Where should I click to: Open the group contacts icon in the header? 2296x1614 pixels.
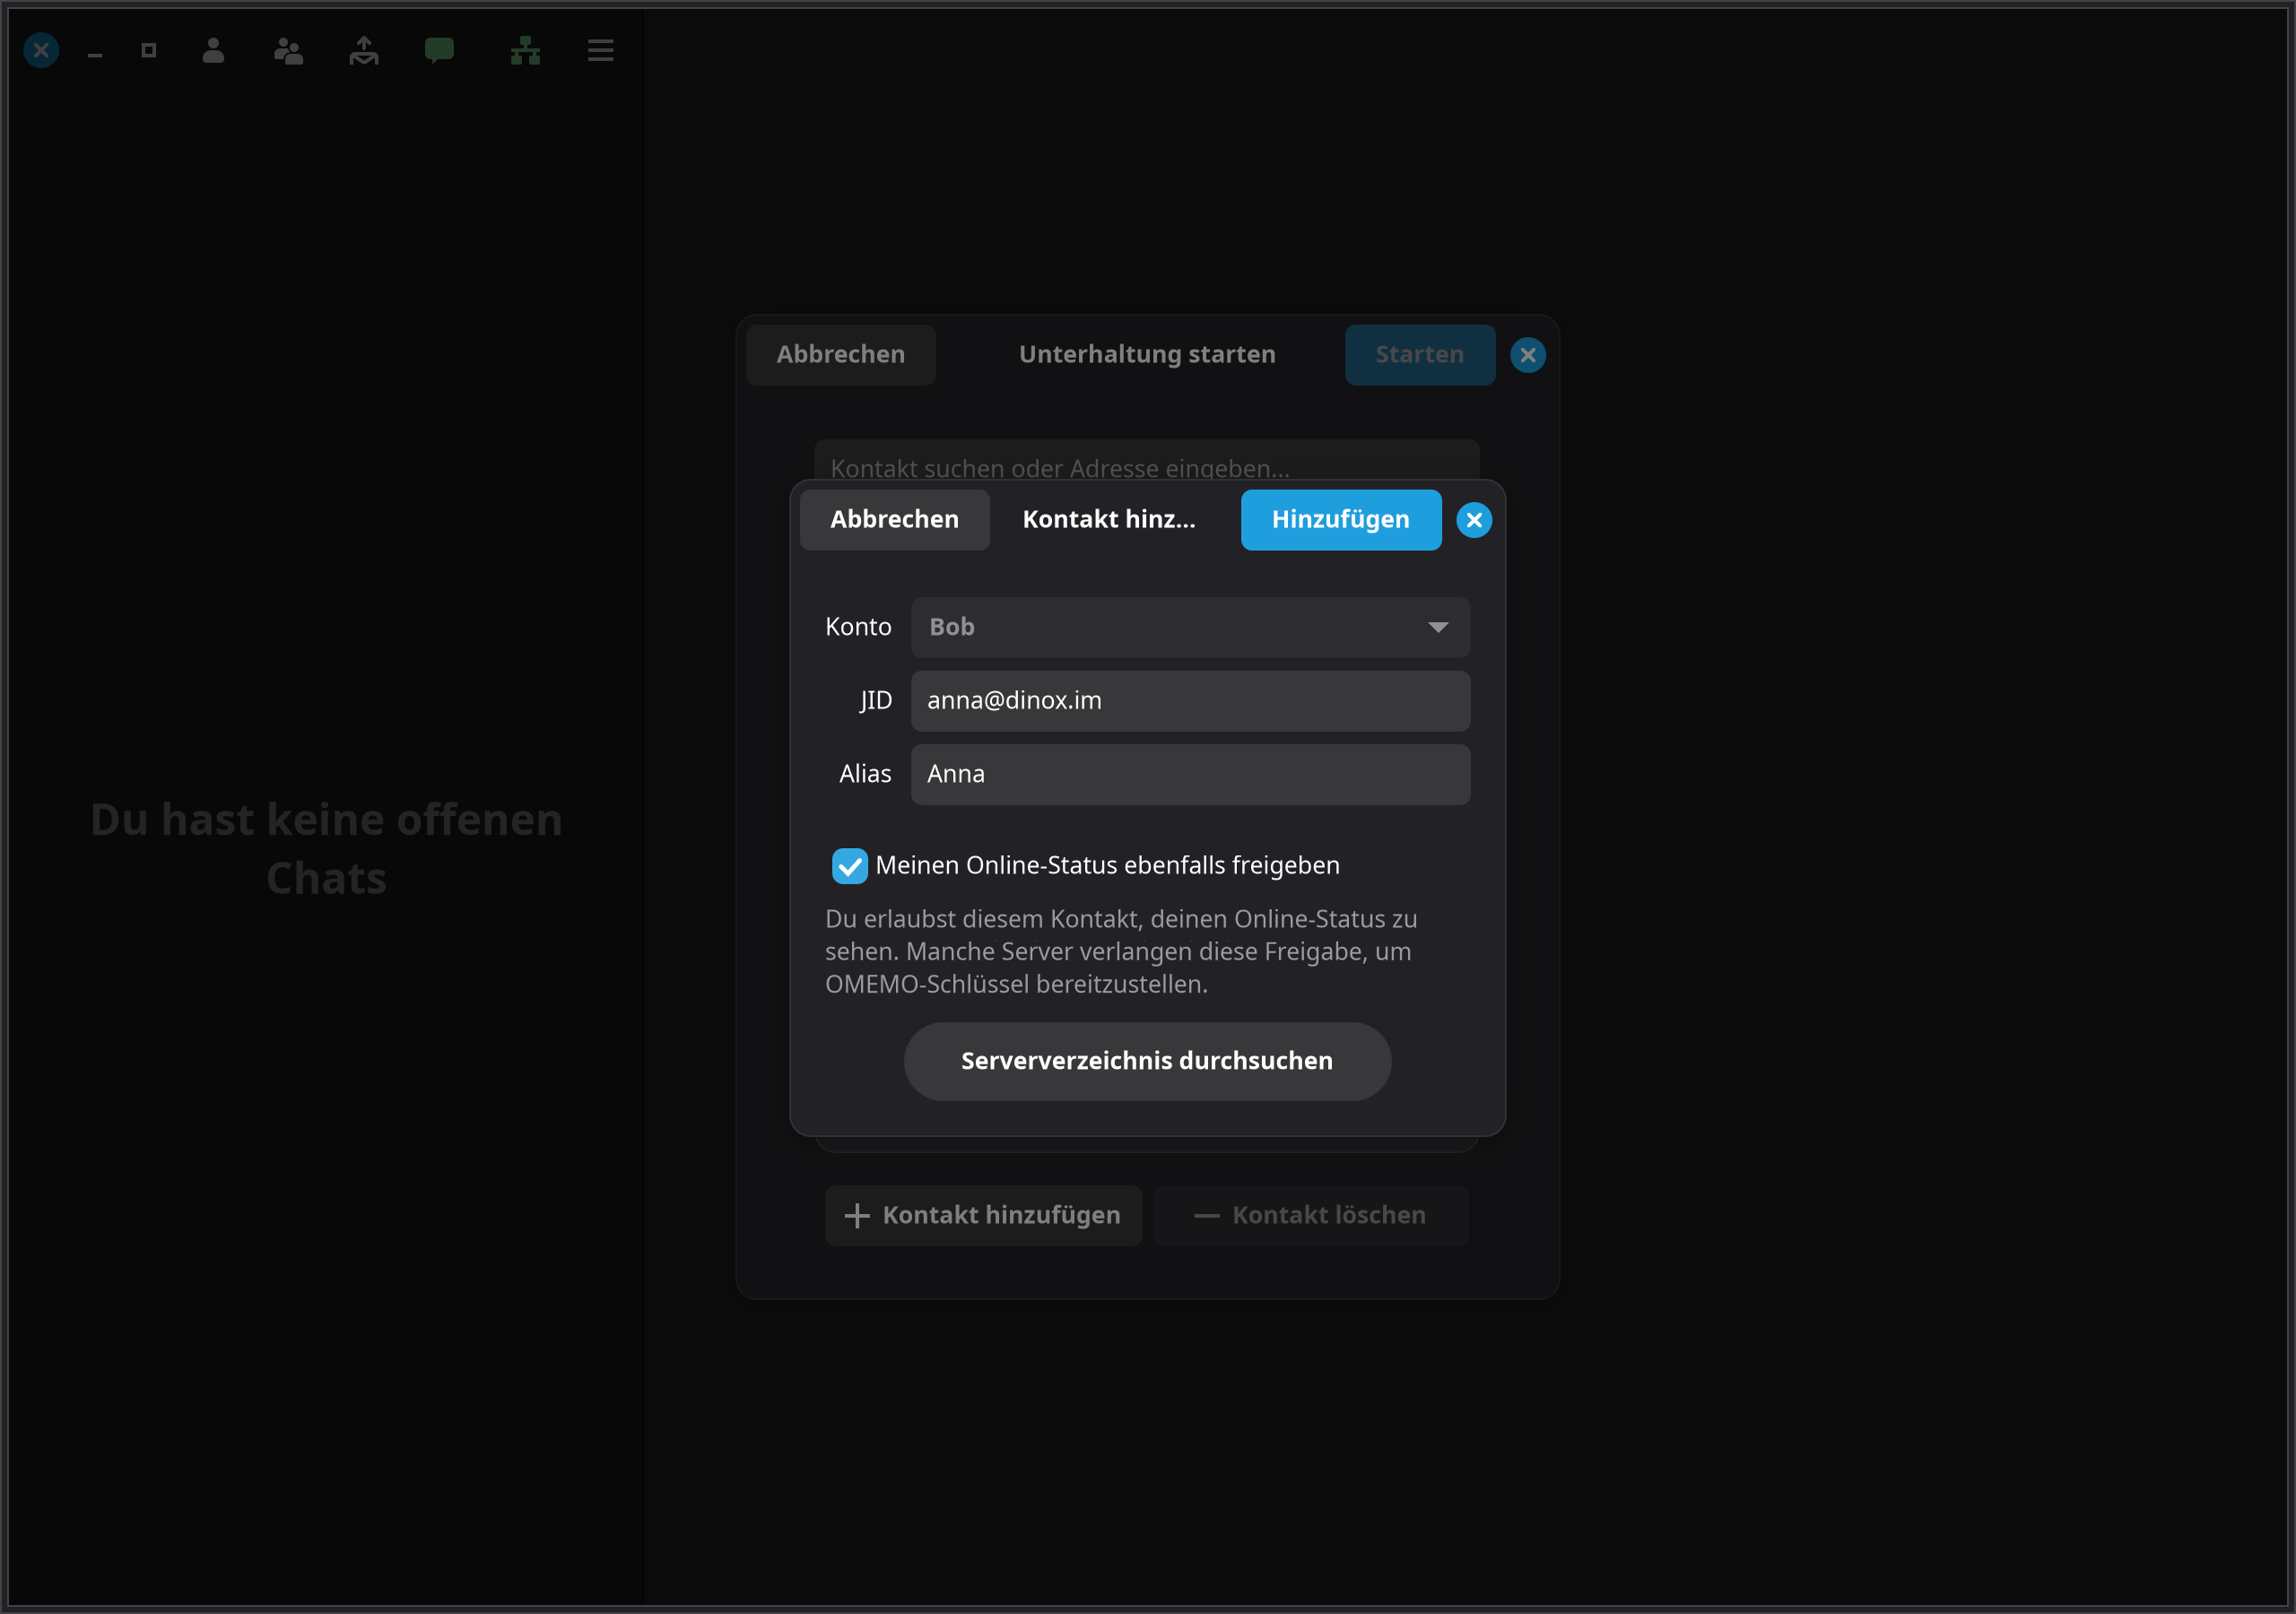coord(288,50)
